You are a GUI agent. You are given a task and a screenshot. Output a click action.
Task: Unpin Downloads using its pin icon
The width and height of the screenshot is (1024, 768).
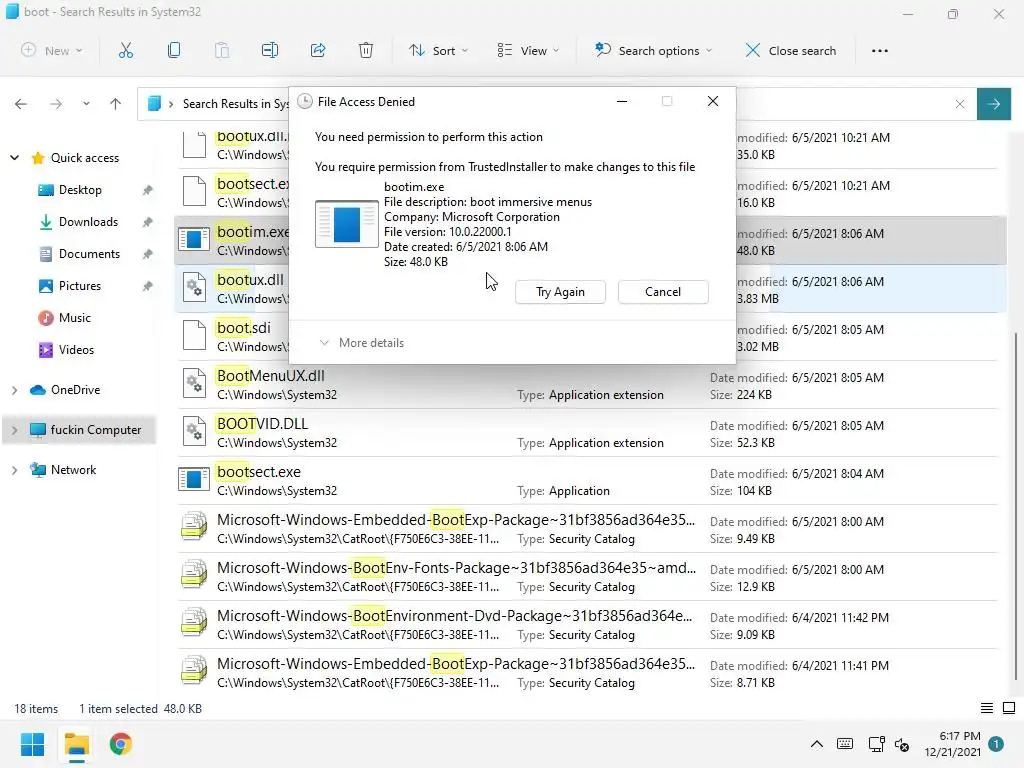[148, 222]
